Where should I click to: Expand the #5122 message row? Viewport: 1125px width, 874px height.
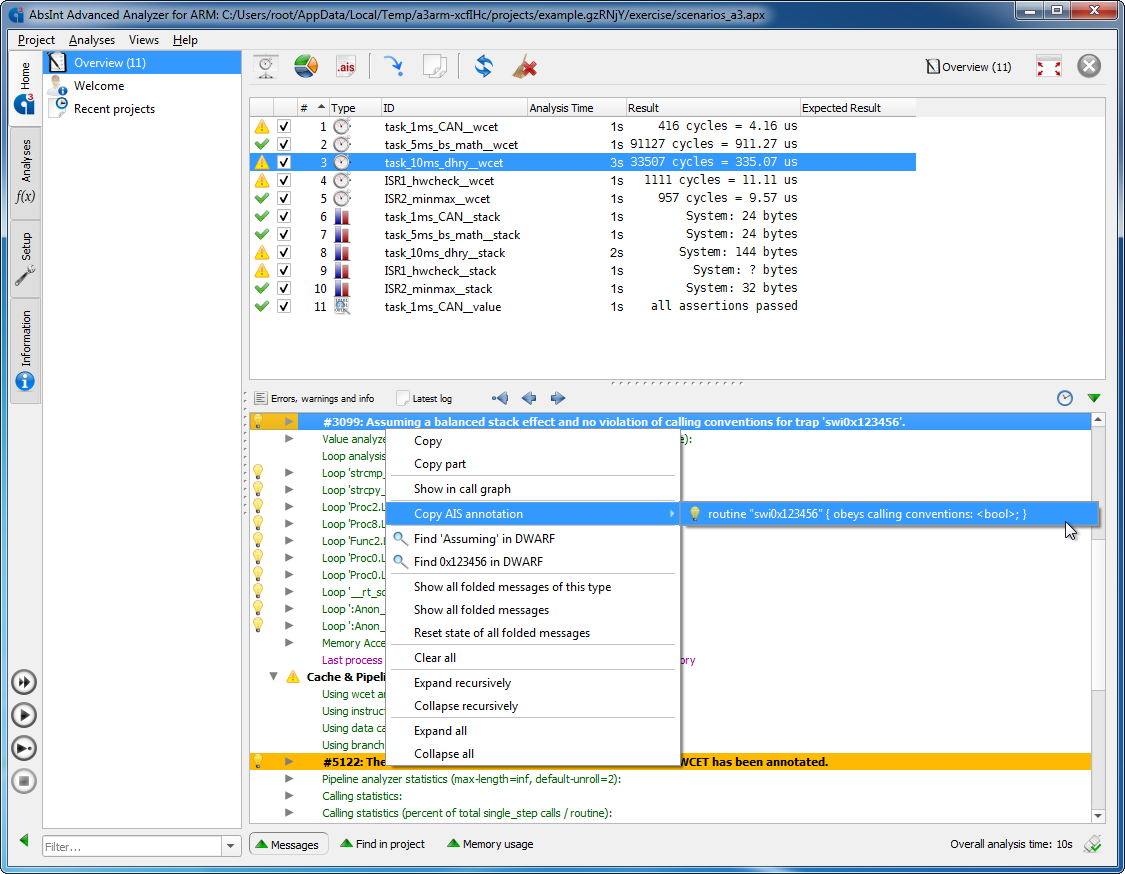coord(289,761)
